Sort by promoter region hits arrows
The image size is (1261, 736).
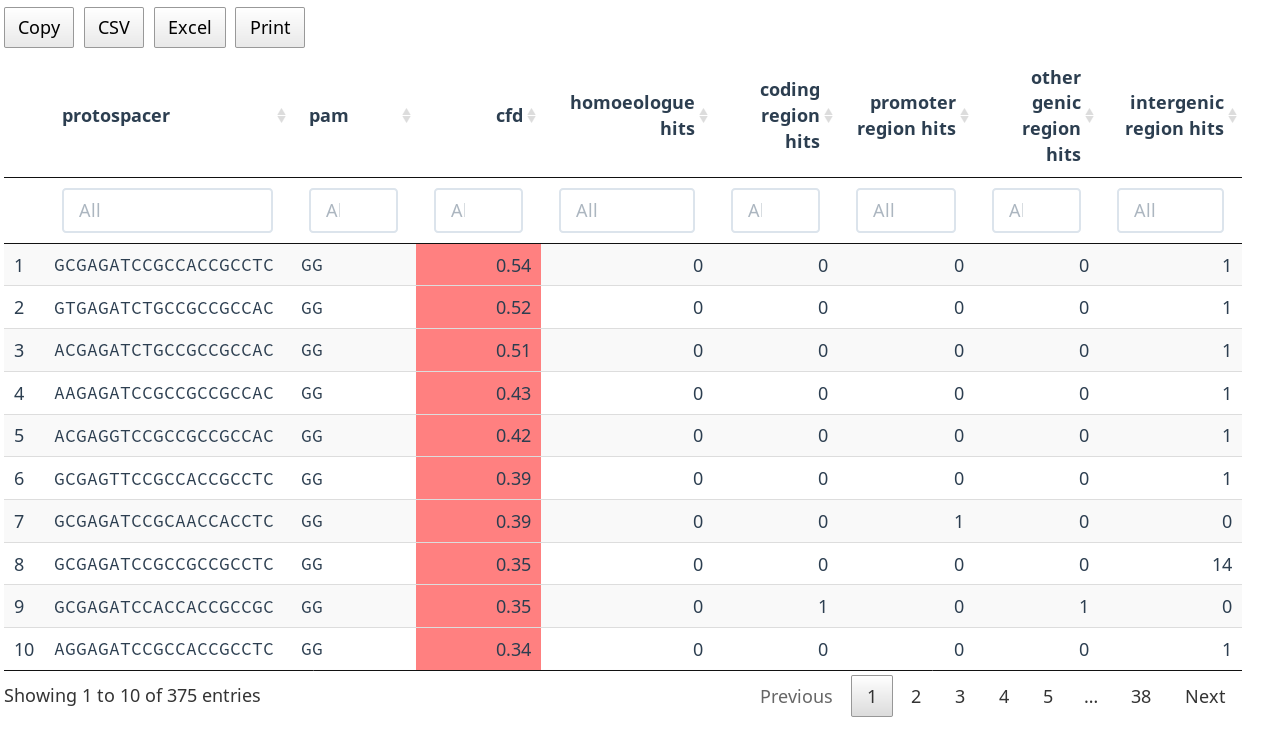point(964,116)
